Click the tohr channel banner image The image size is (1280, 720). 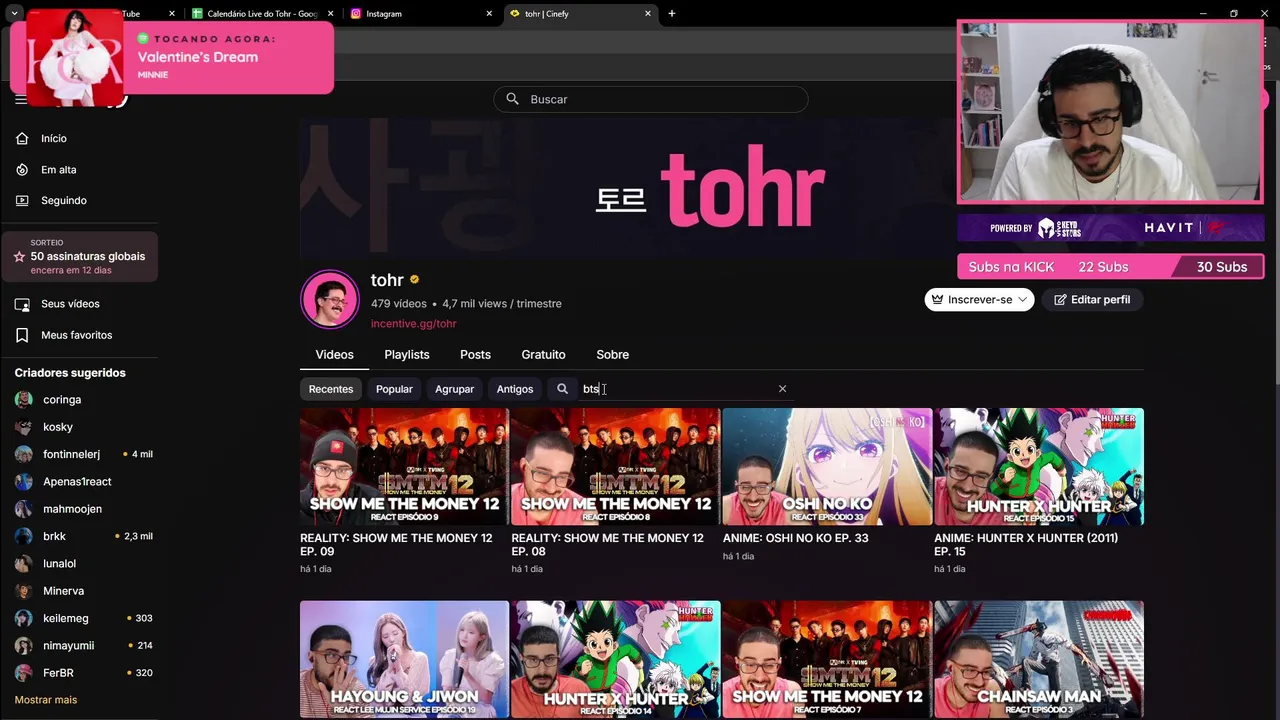721,190
